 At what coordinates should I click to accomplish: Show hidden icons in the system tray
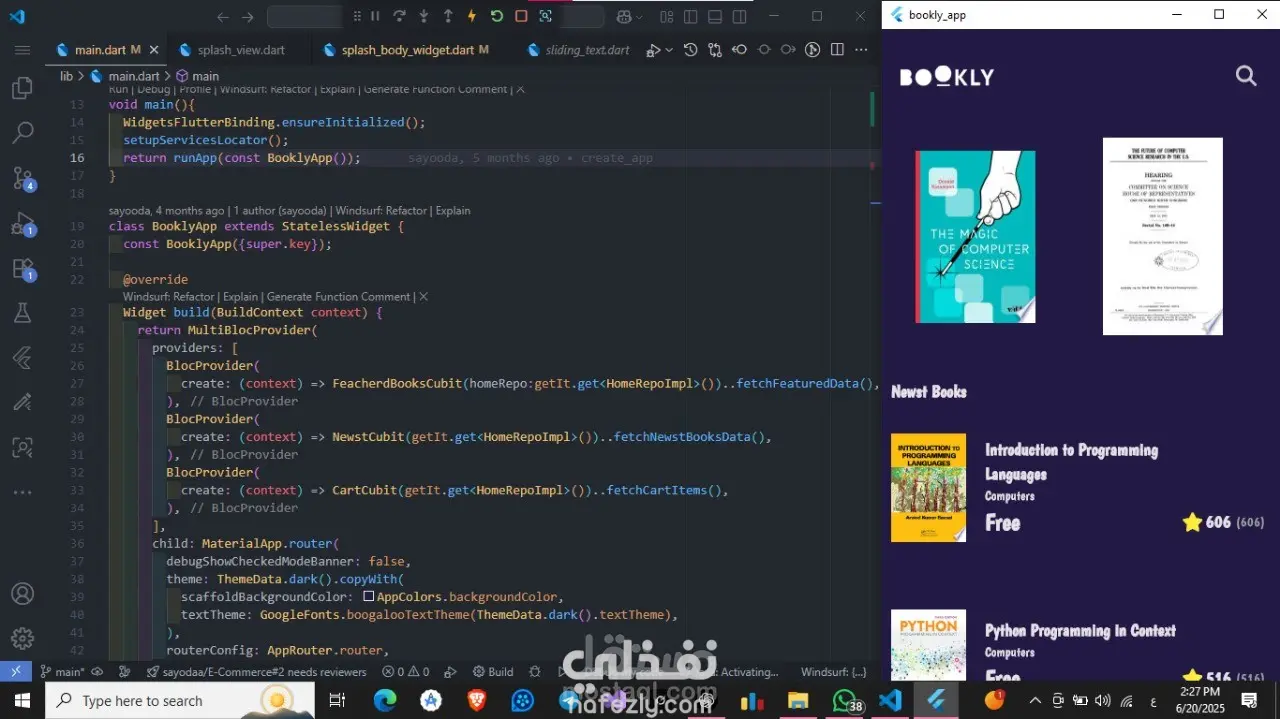tap(1035, 700)
